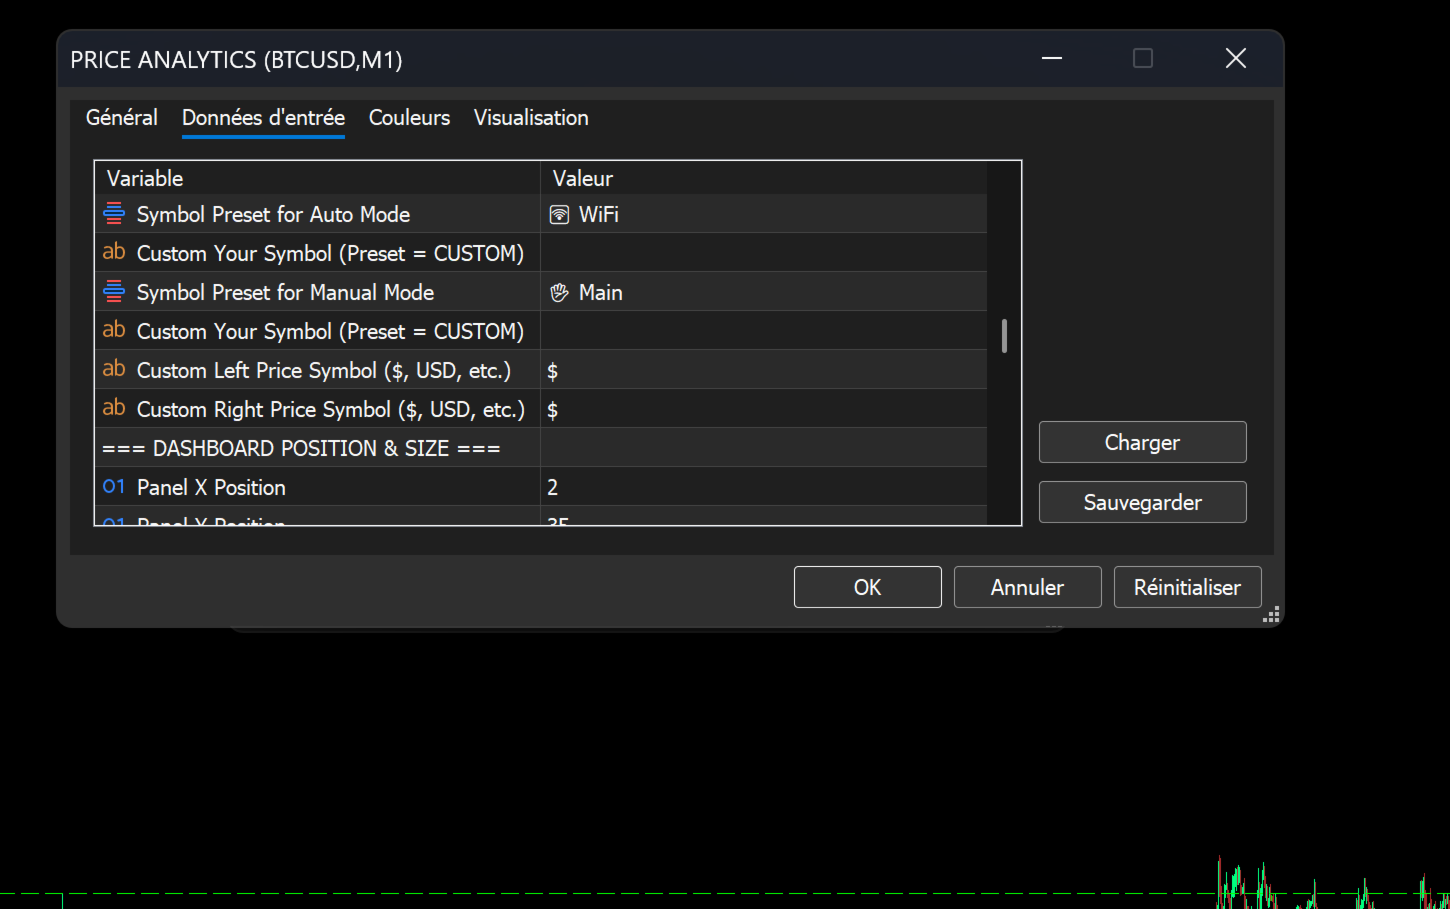Viewport: 1450px width, 909px height.
Task: Click the enum icon beside Symbol Preset for Auto Mode
Action: click(114, 213)
